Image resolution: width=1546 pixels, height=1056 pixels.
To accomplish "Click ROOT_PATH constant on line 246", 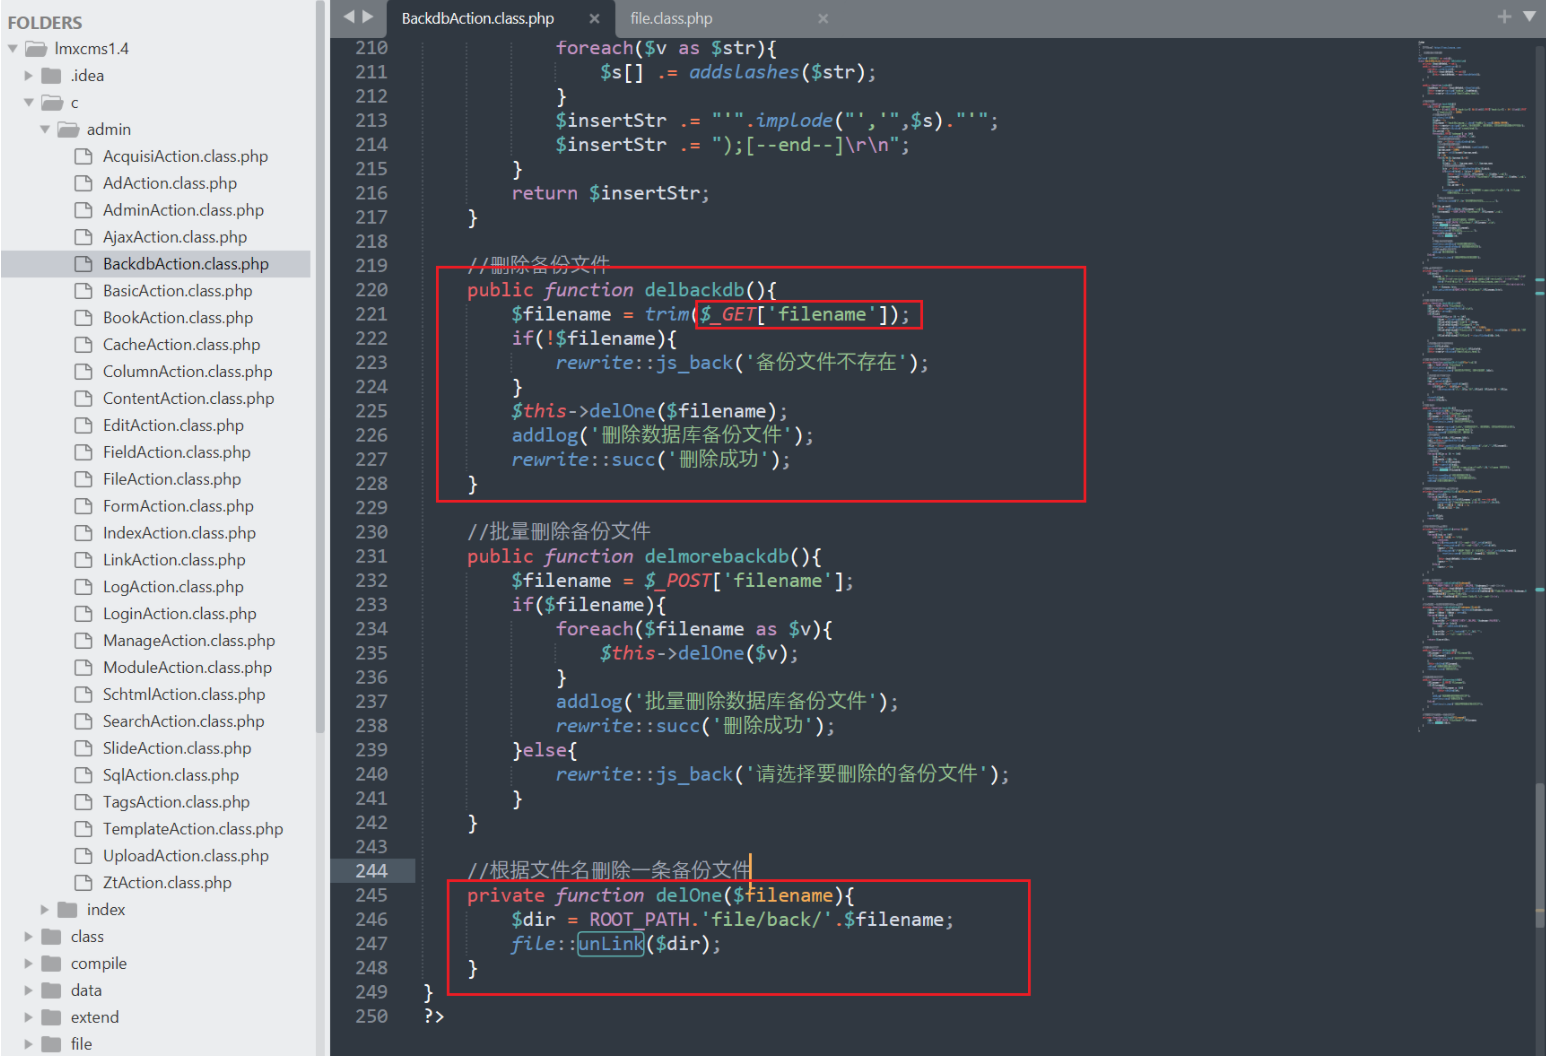I will (639, 920).
